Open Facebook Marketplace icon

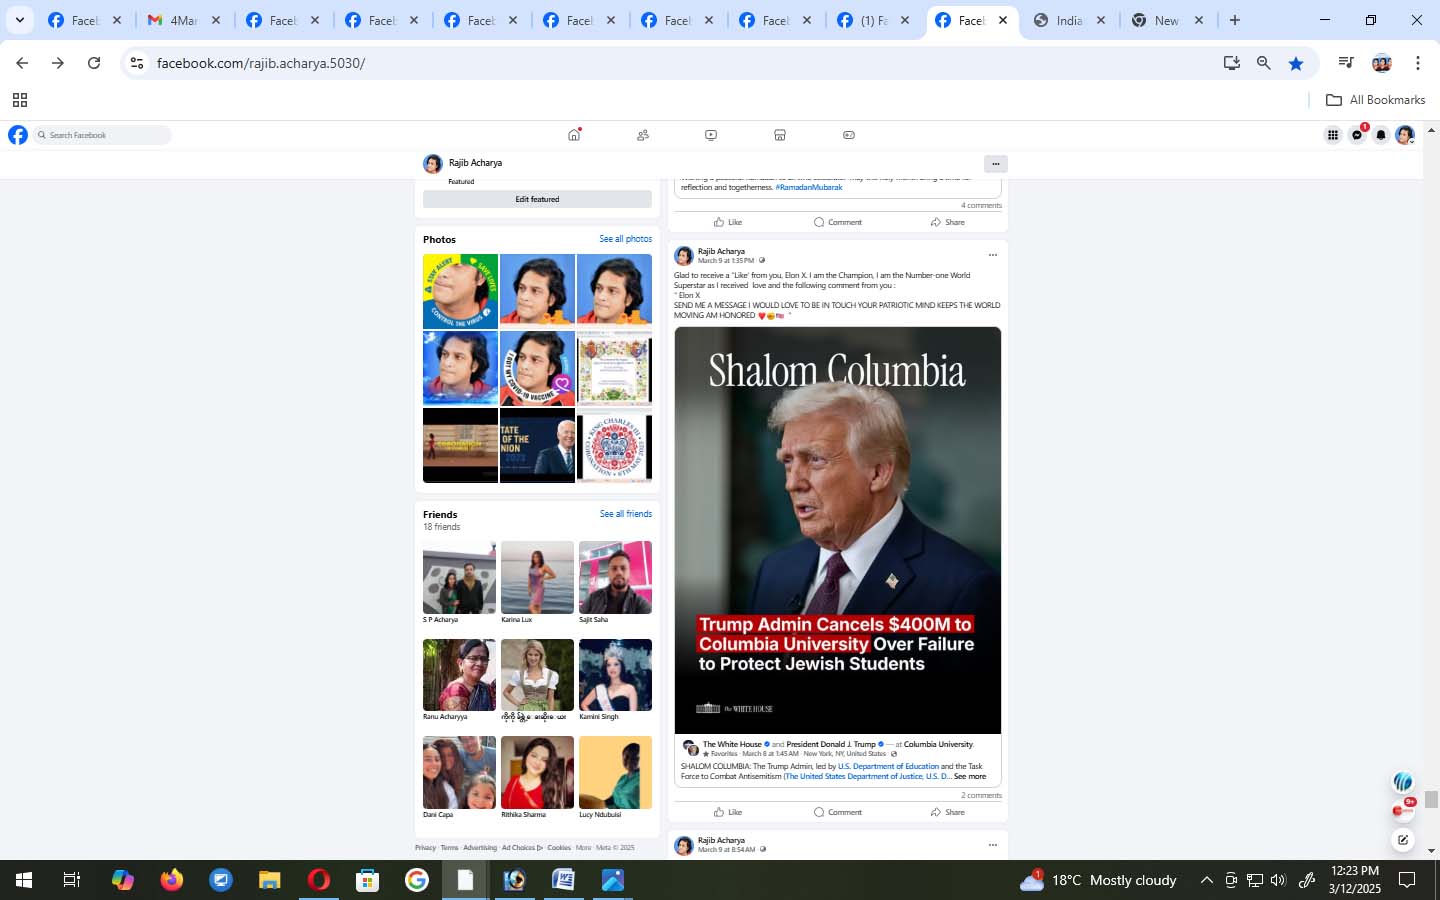pos(780,135)
